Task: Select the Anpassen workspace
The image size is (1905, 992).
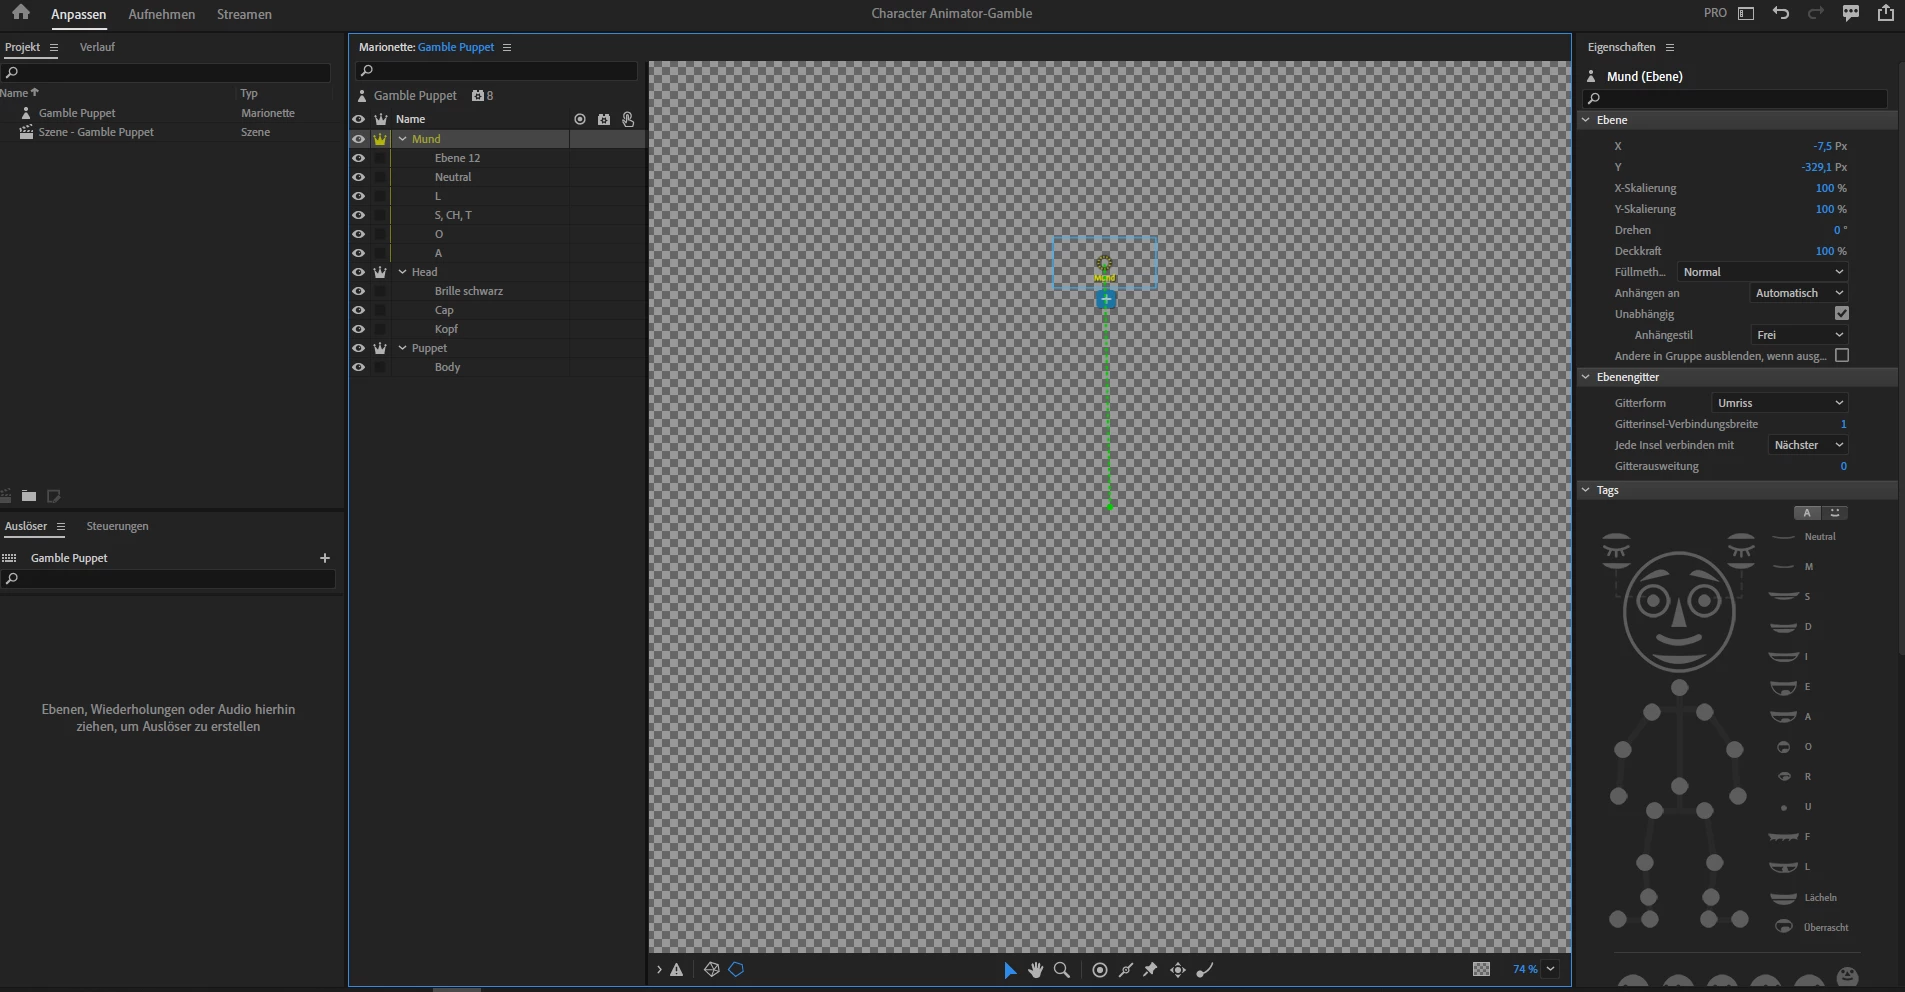Action: (79, 14)
